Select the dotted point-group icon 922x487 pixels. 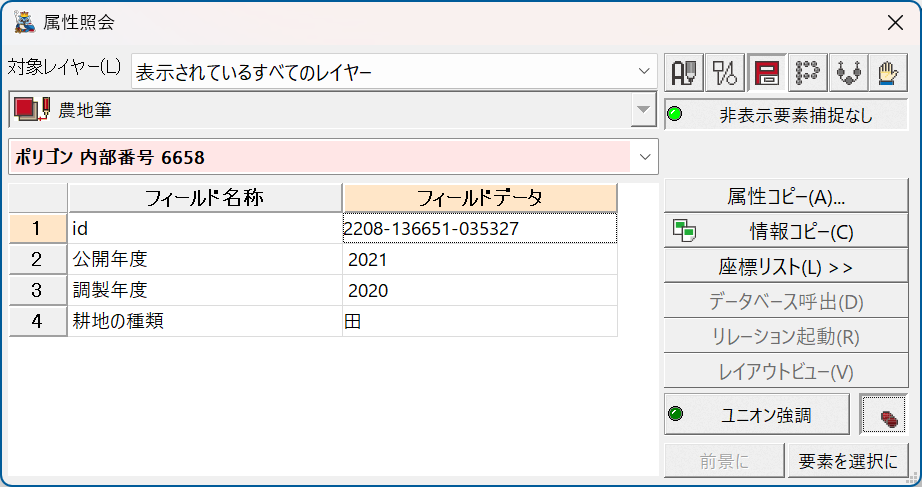[x=807, y=73]
